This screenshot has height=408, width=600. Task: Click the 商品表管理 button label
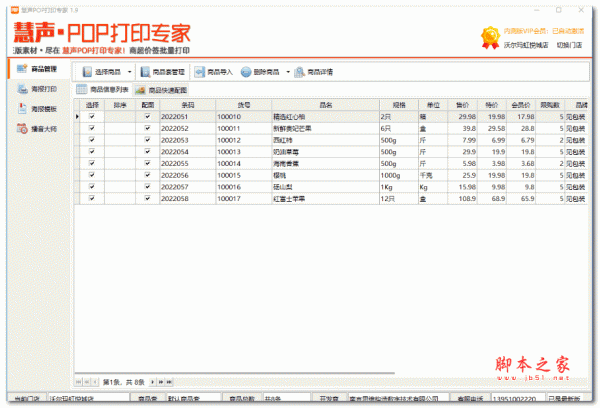click(x=168, y=72)
